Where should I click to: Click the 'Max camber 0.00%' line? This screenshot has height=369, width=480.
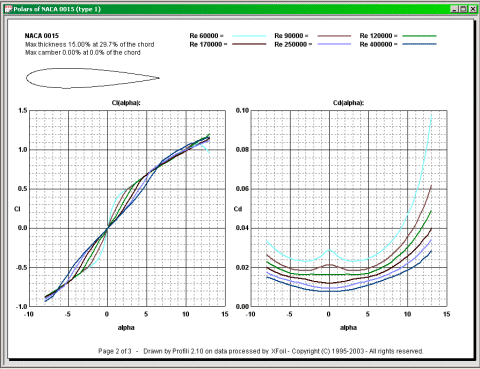click(x=83, y=53)
